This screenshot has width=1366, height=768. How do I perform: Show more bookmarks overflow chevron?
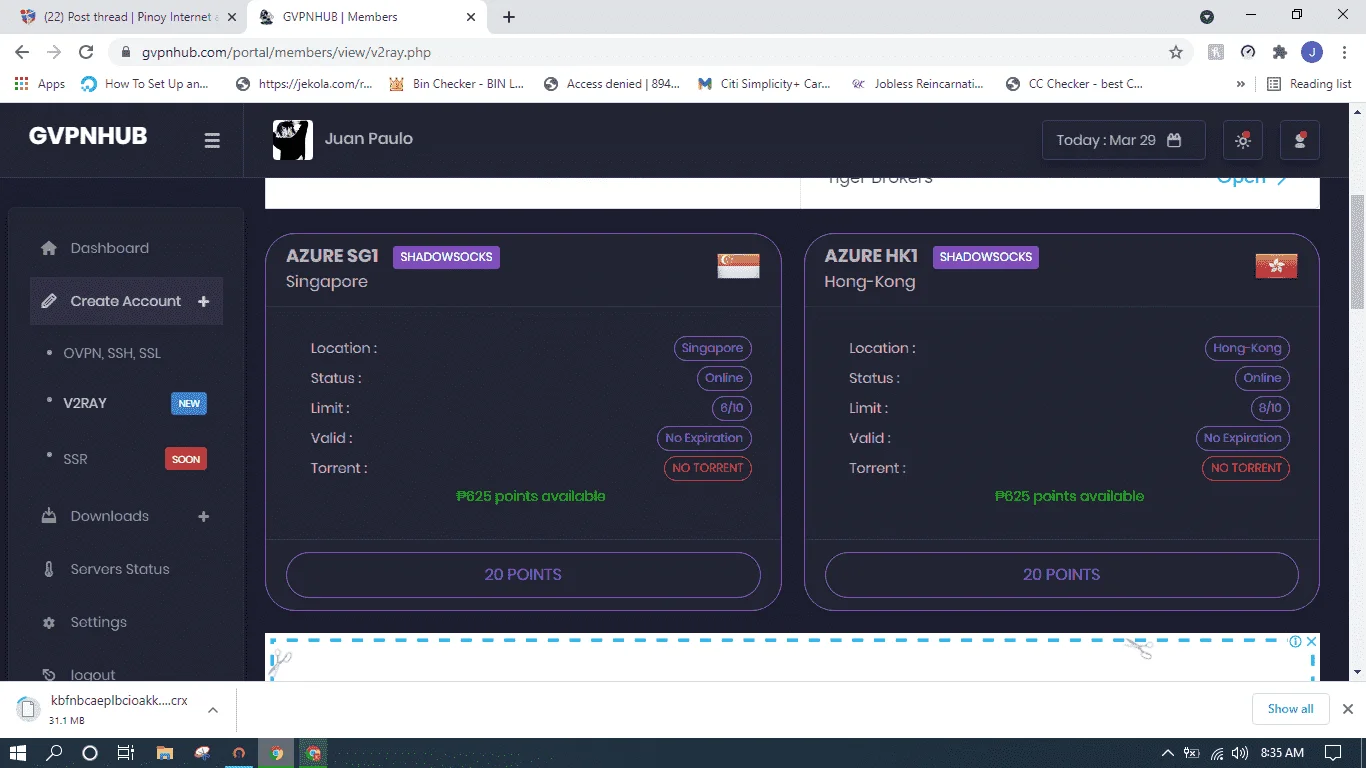pos(1241,84)
